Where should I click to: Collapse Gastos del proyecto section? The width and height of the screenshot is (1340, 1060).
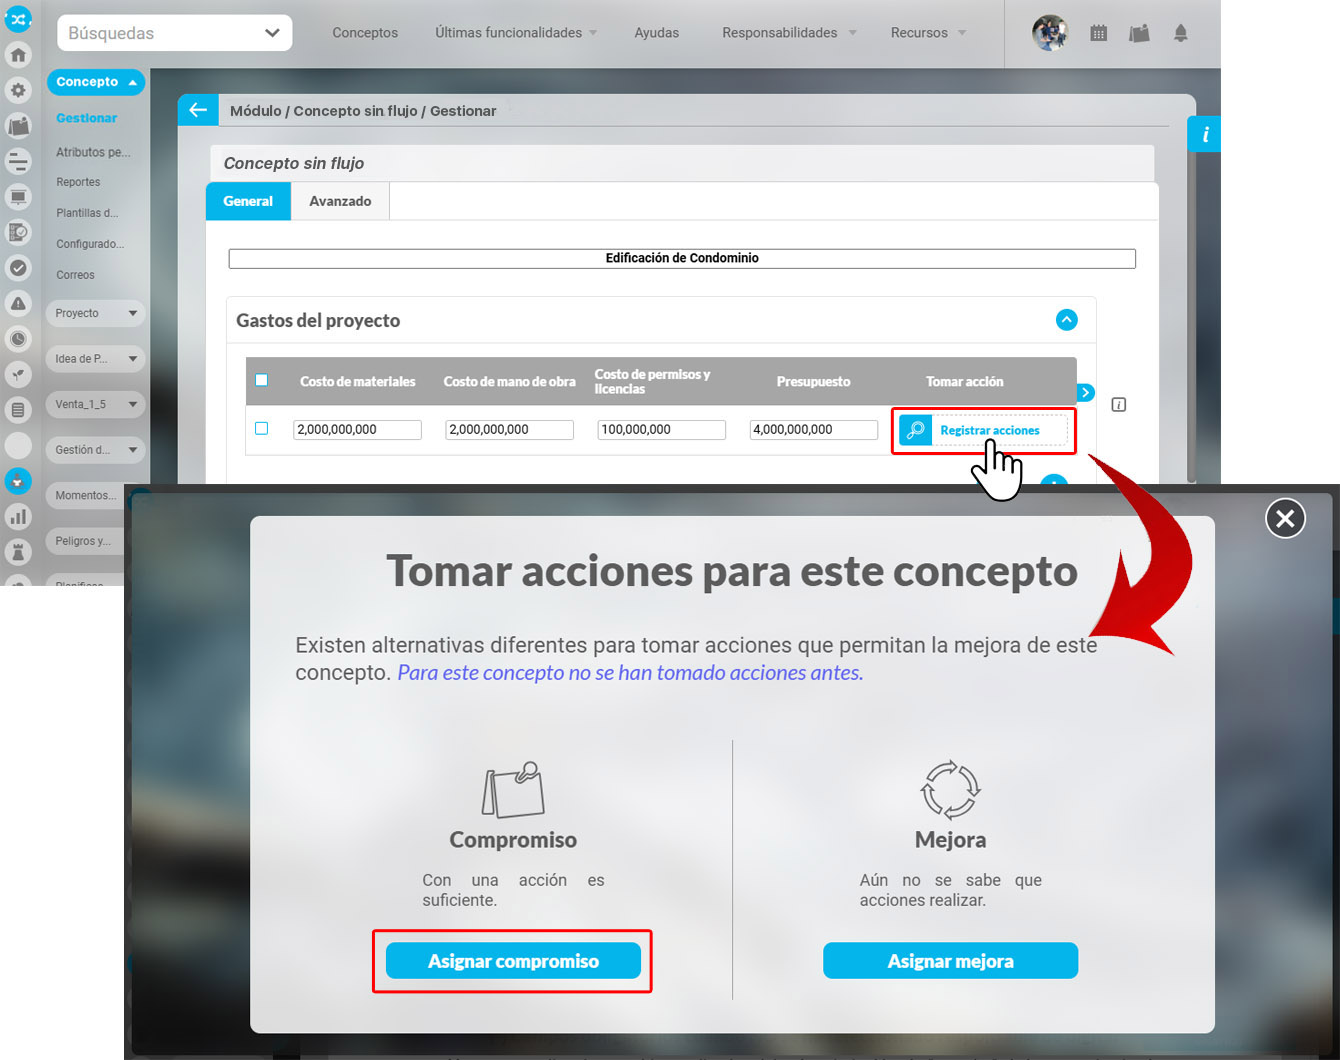pos(1067,320)
